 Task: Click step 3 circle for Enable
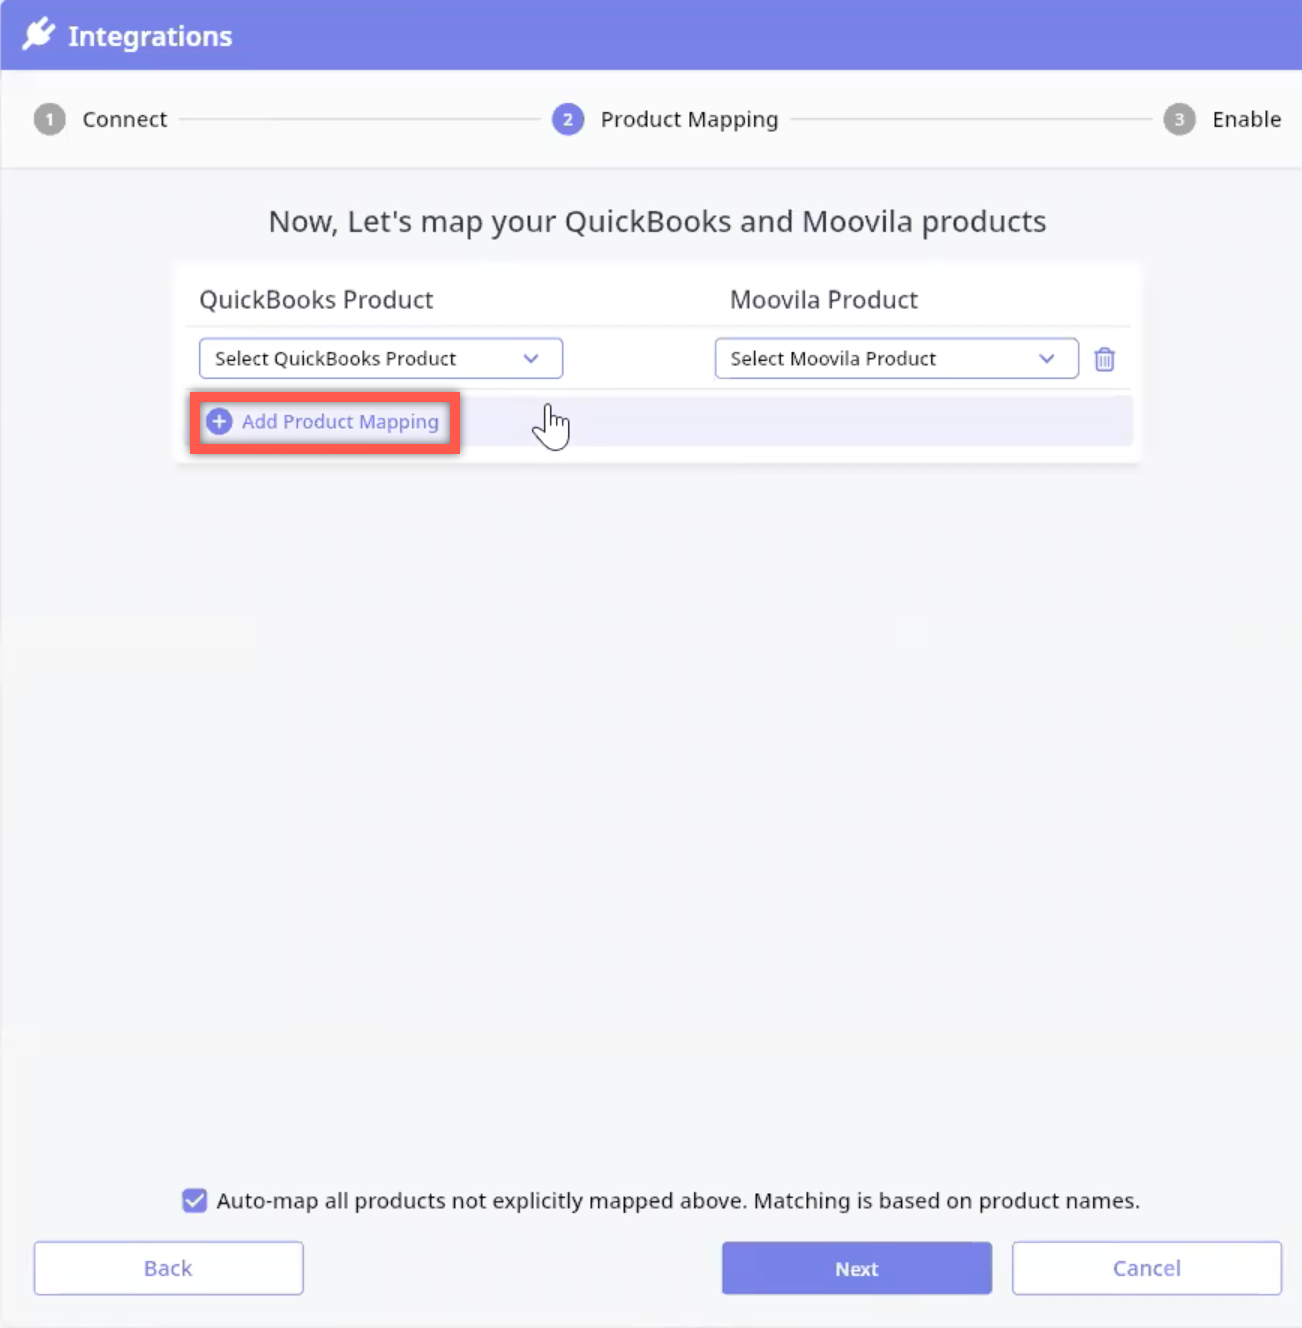(1179, 120)
